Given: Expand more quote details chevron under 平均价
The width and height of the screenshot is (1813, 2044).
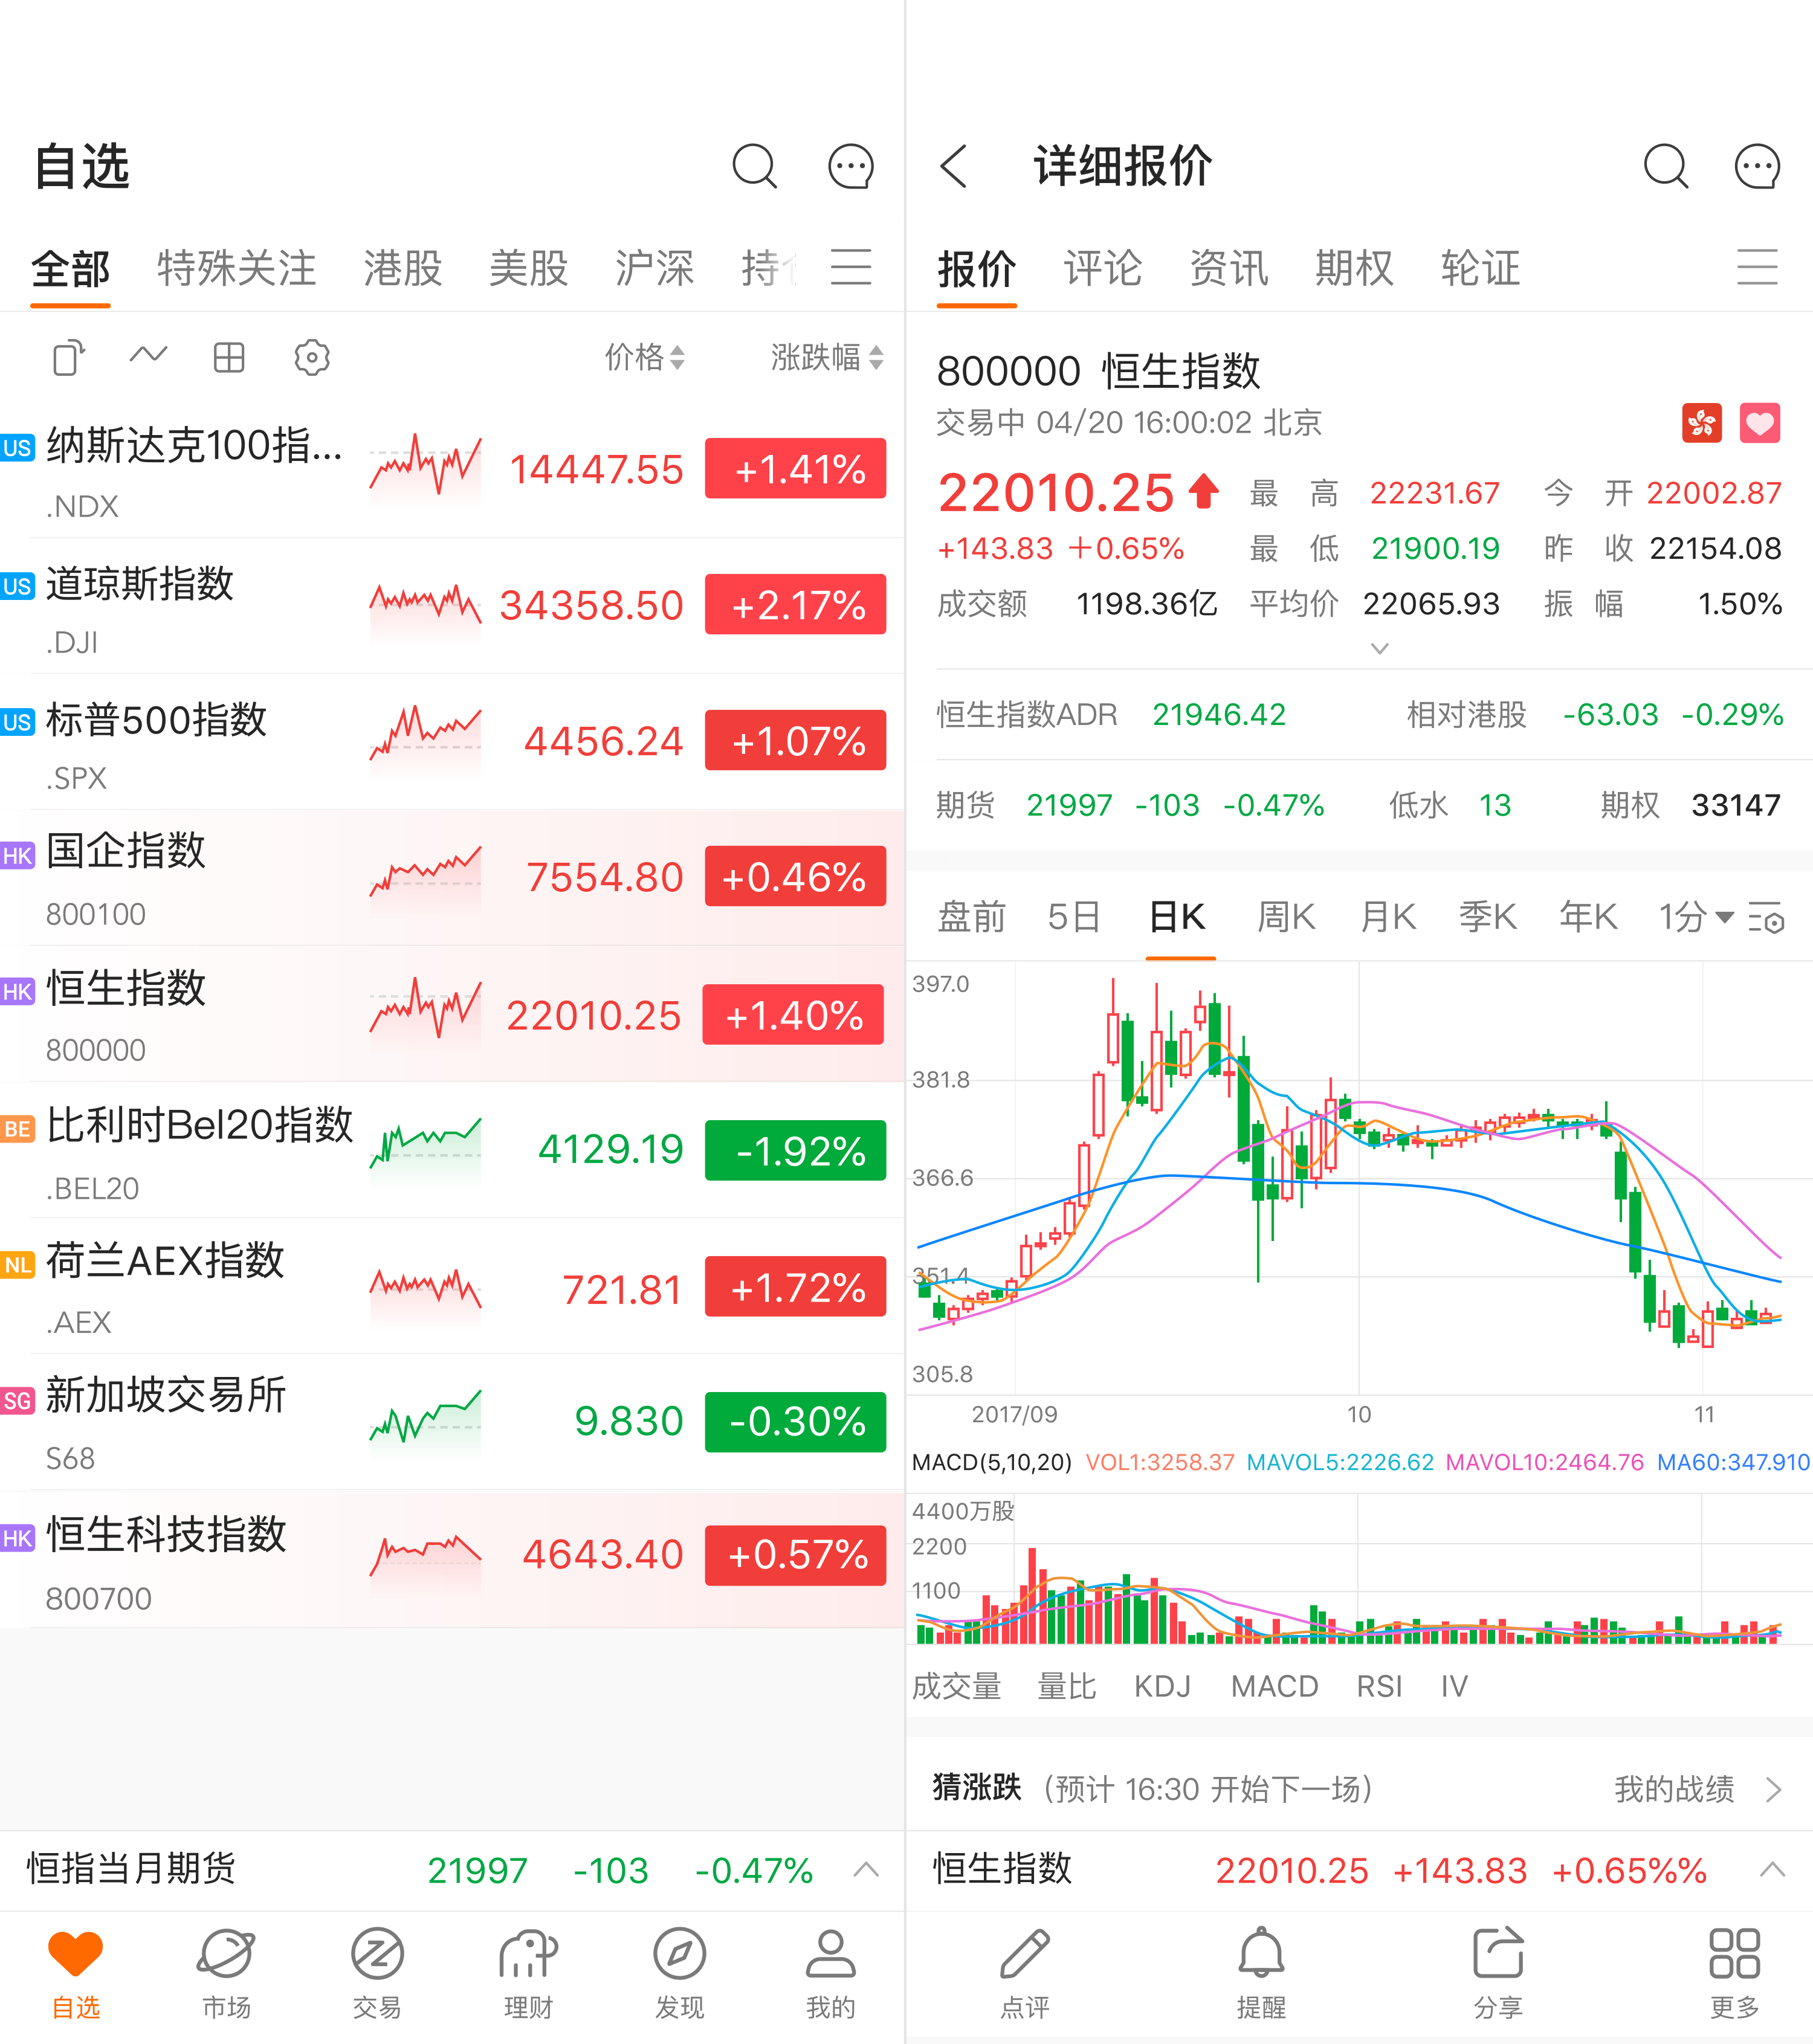Looking at the screenshot, I should (x=1379, y=648).
